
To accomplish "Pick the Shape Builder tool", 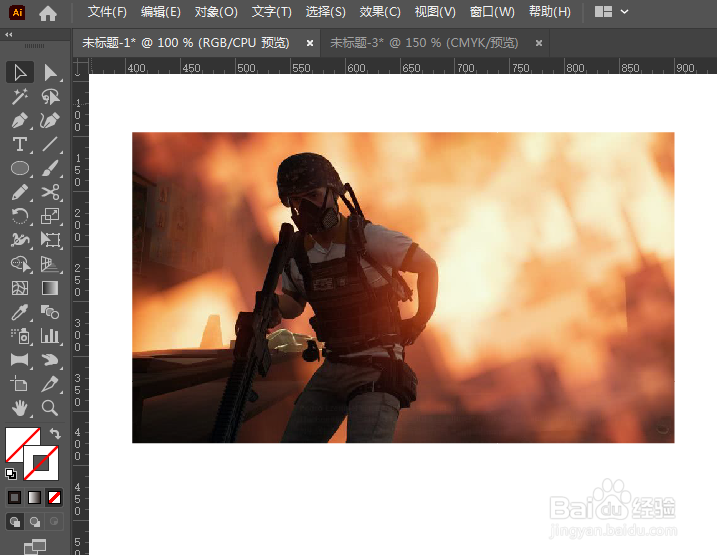I will click(x=20, y=264).
